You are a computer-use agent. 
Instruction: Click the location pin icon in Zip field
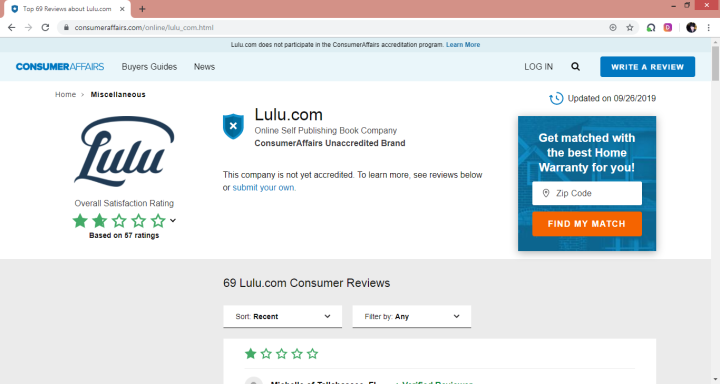[x=546, y=193]
